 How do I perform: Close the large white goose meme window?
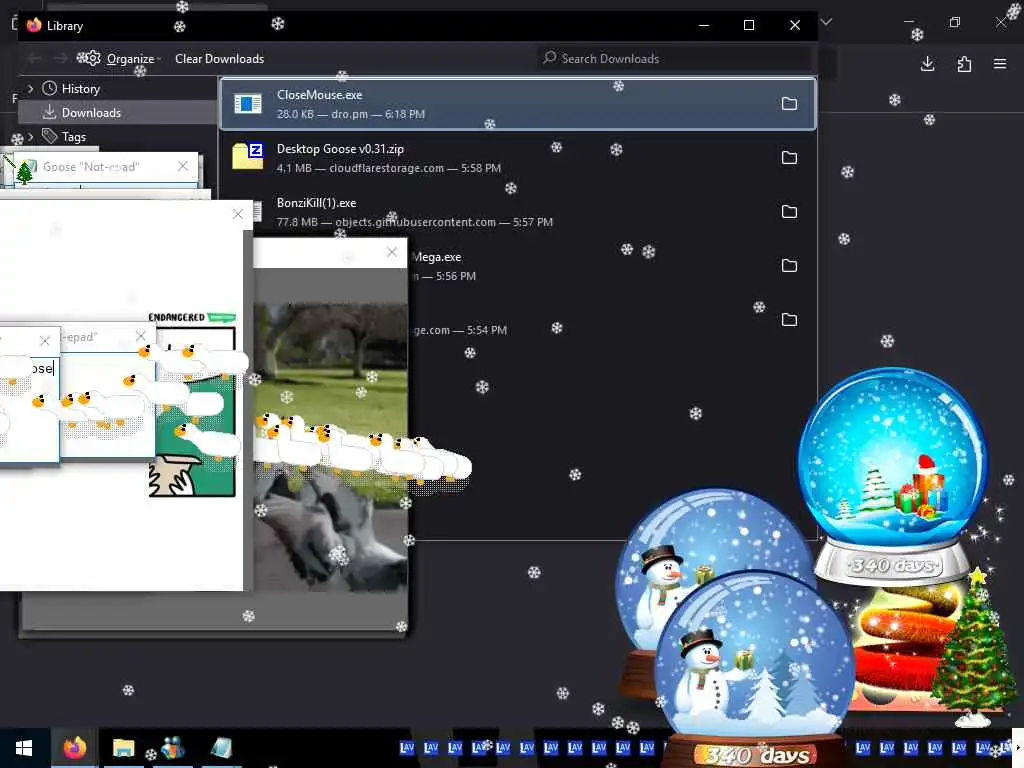click(238, 214)
